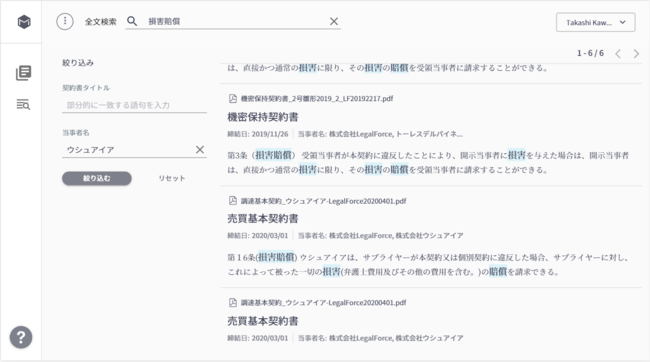Click the リセット reset link

pyautogui.click(x=172, y=178)
